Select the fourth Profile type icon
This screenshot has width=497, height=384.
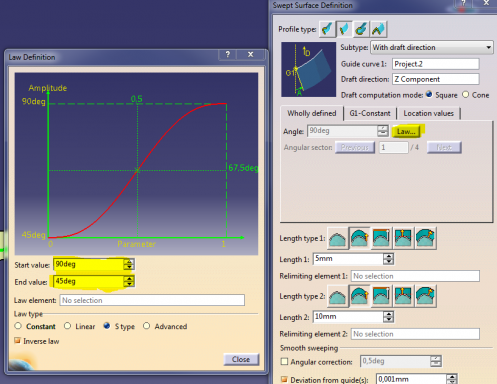point(378,29)
